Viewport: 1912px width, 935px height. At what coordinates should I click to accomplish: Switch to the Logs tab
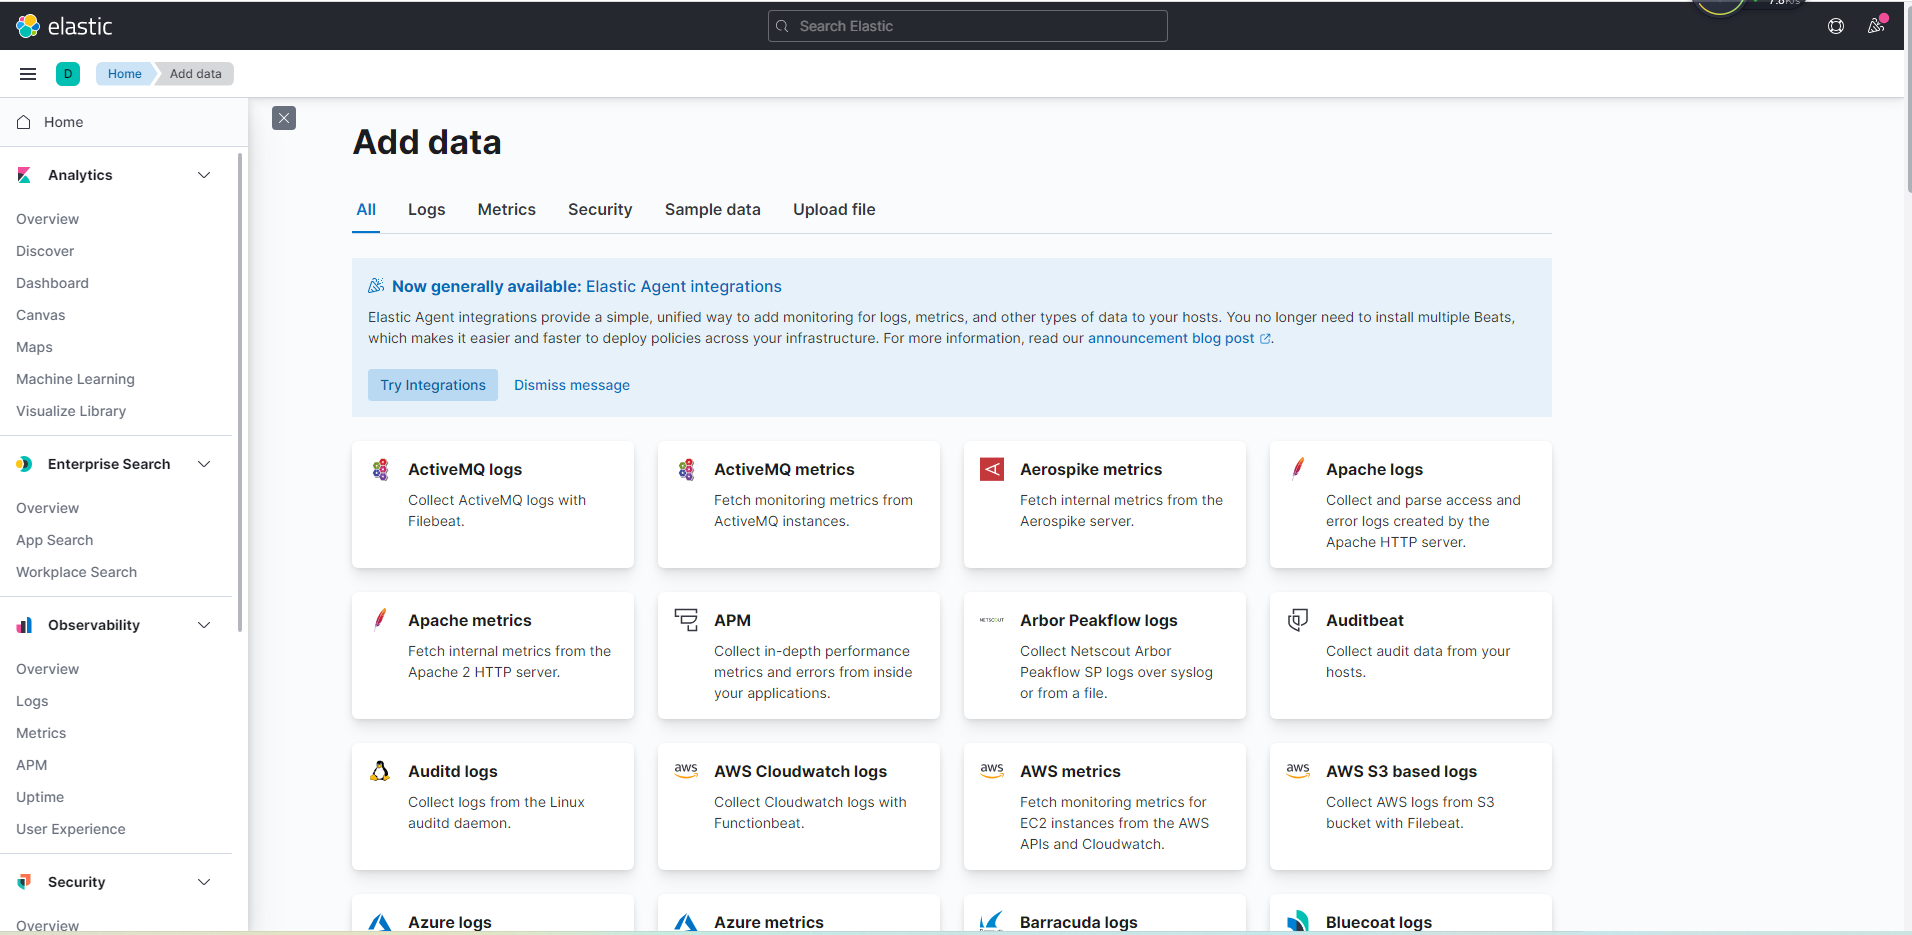[427, 210]
